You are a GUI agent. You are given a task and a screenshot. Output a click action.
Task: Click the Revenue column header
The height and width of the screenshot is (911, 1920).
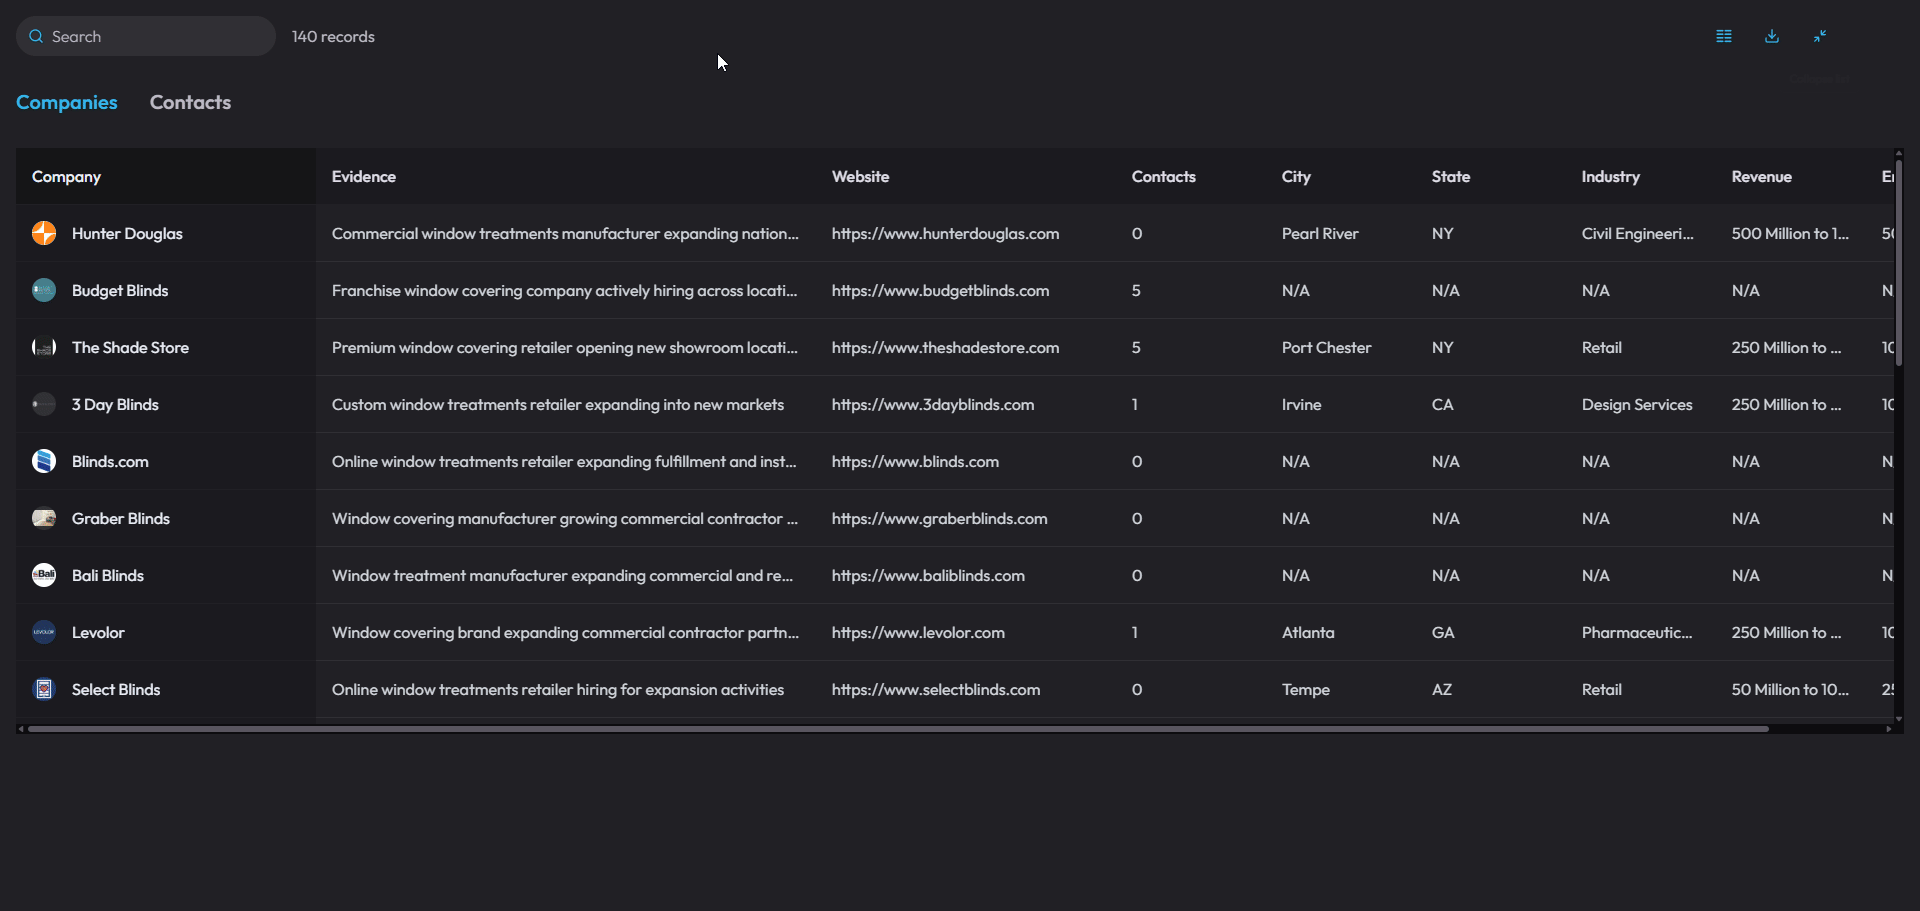tap(1761, 176)
